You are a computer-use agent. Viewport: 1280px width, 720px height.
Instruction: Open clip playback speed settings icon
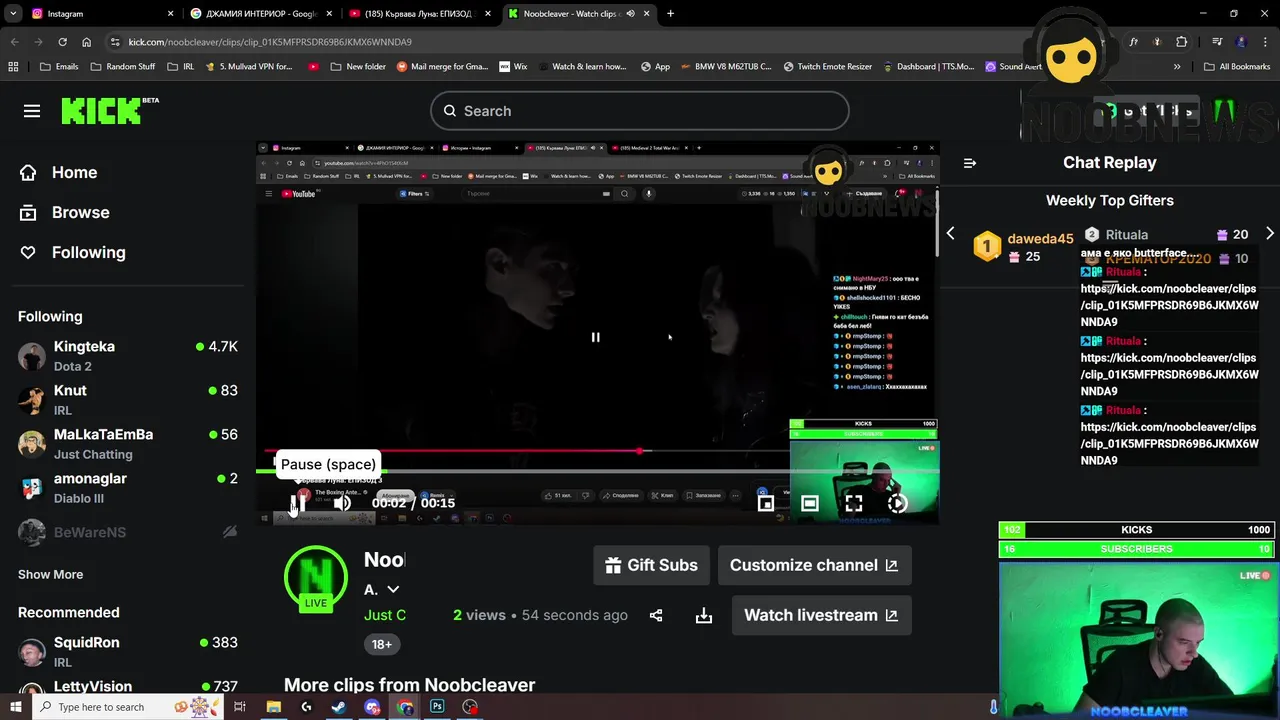pyautogui.click(x=898, y=503)
